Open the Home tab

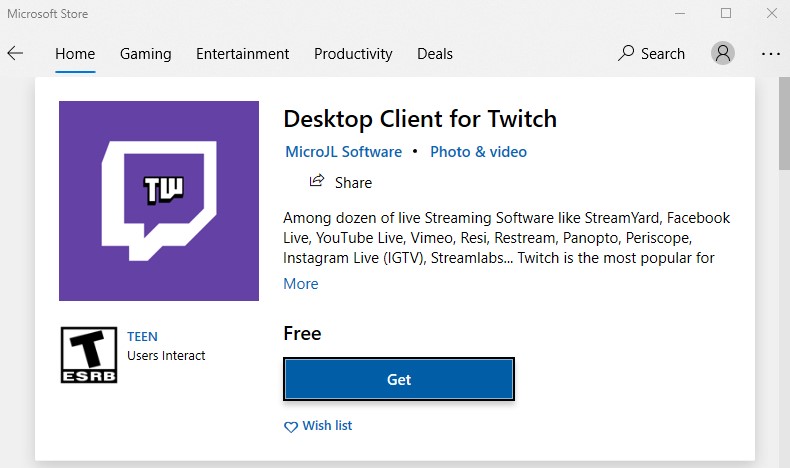(75, 53)
